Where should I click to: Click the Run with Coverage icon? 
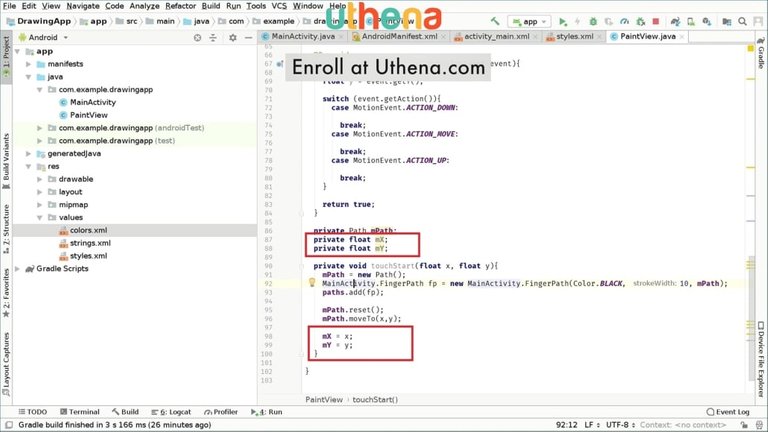pos(608,22)
